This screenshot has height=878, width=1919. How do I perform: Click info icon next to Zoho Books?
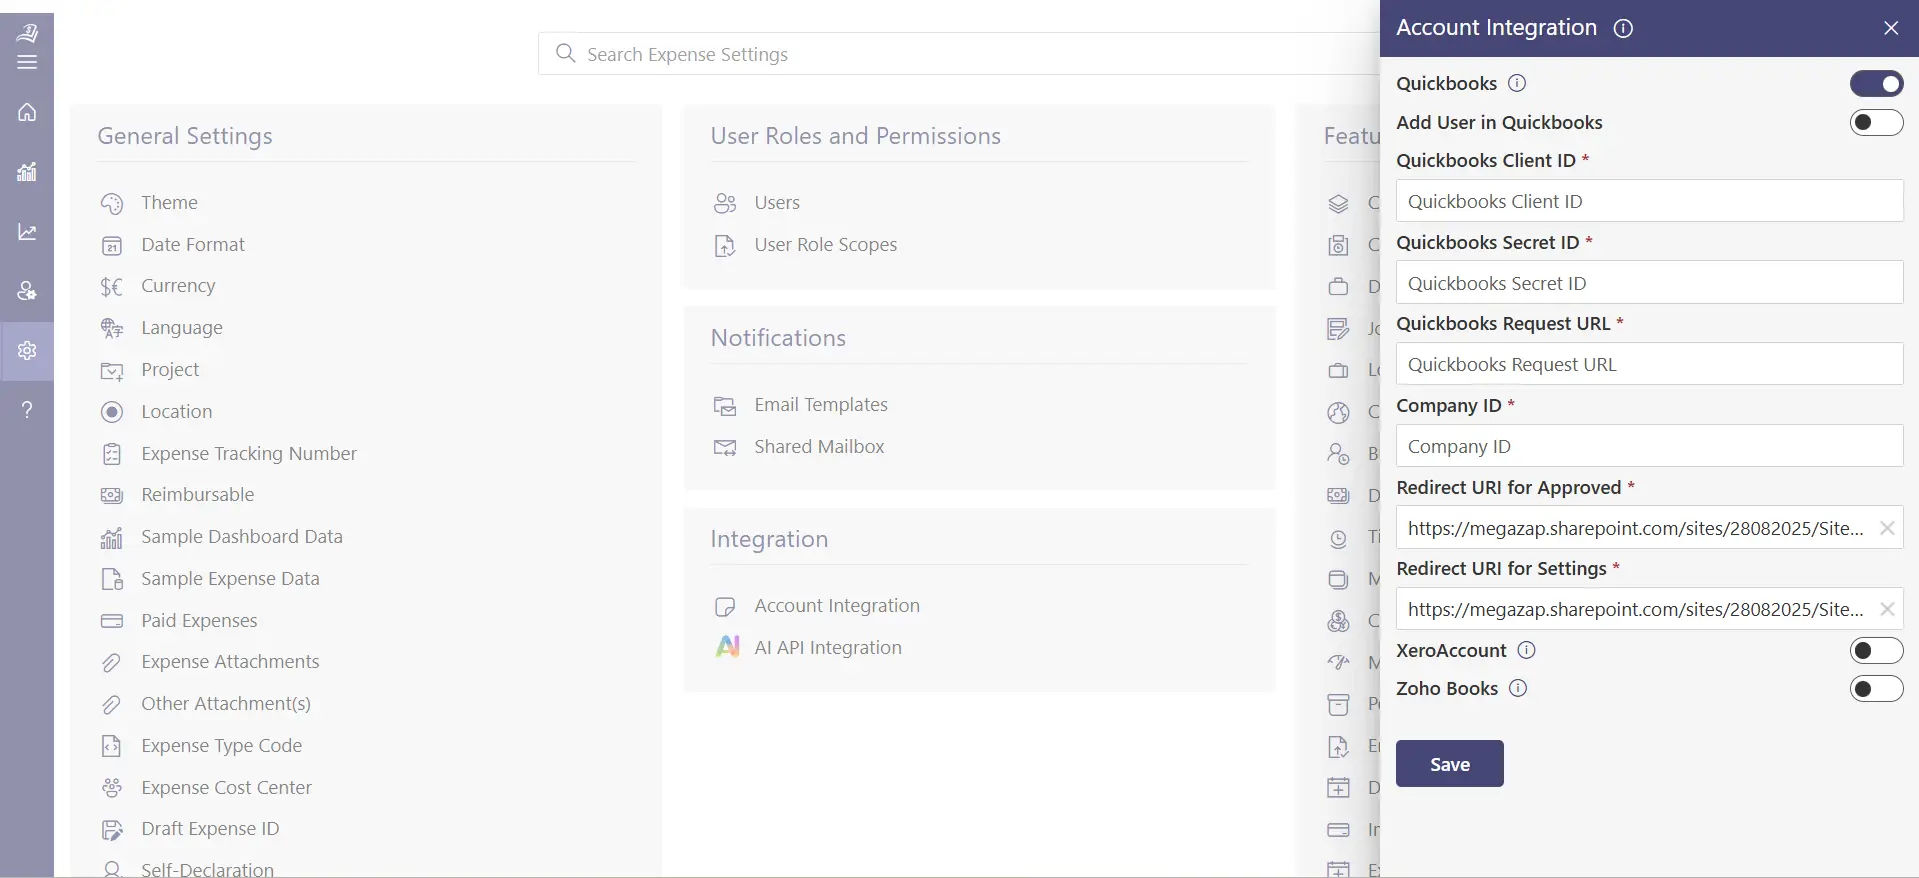point(1517,688)
